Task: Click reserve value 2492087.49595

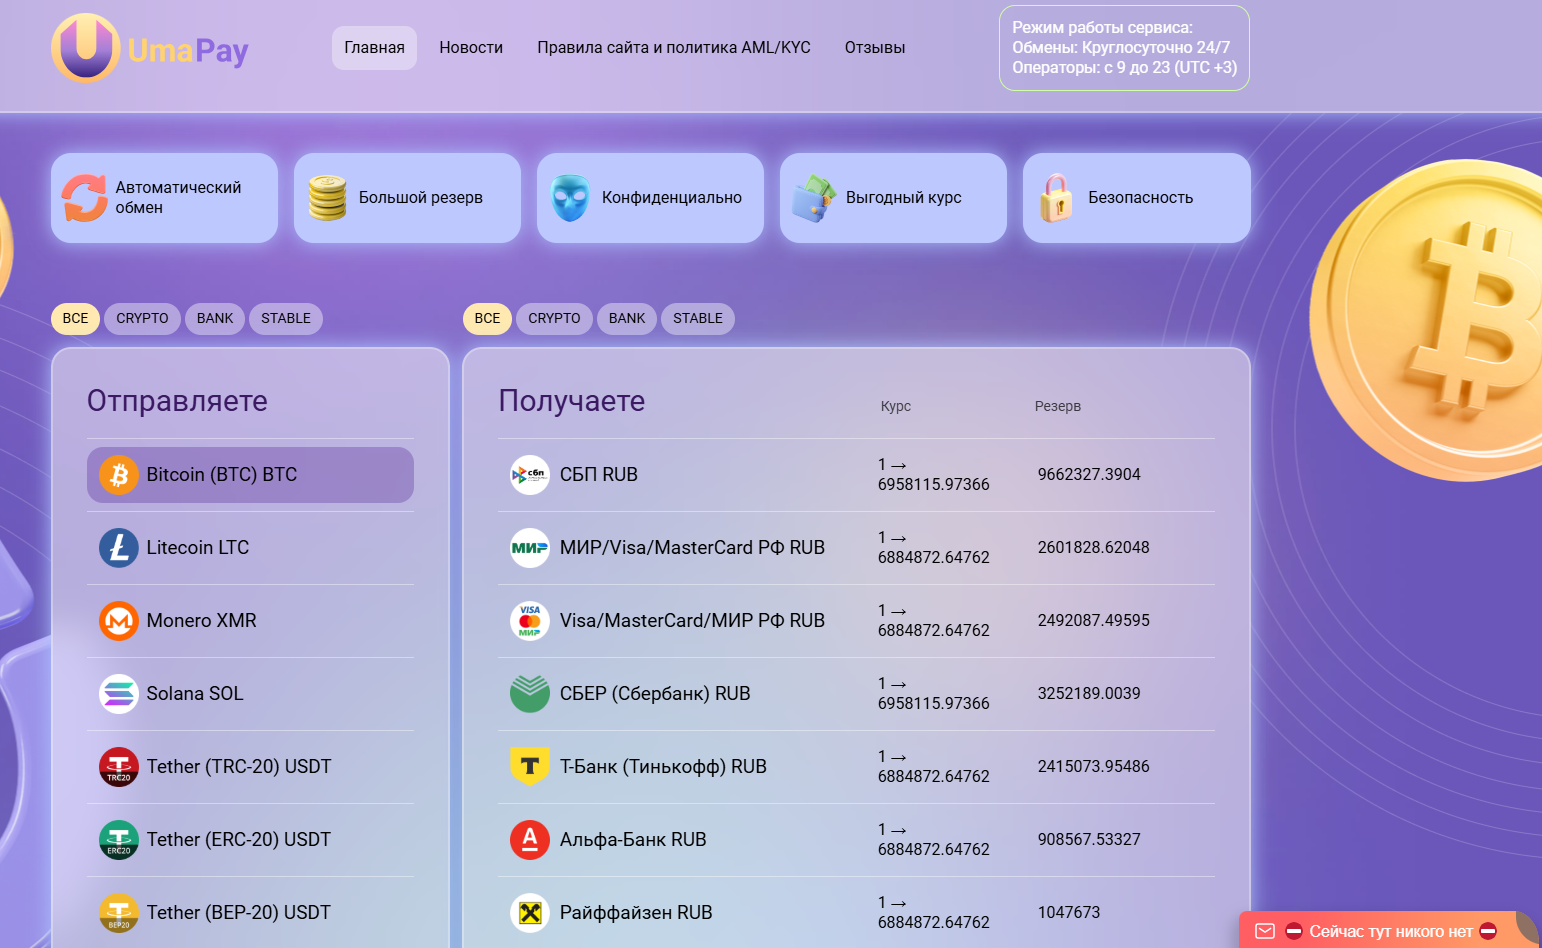Action: 1093,621
